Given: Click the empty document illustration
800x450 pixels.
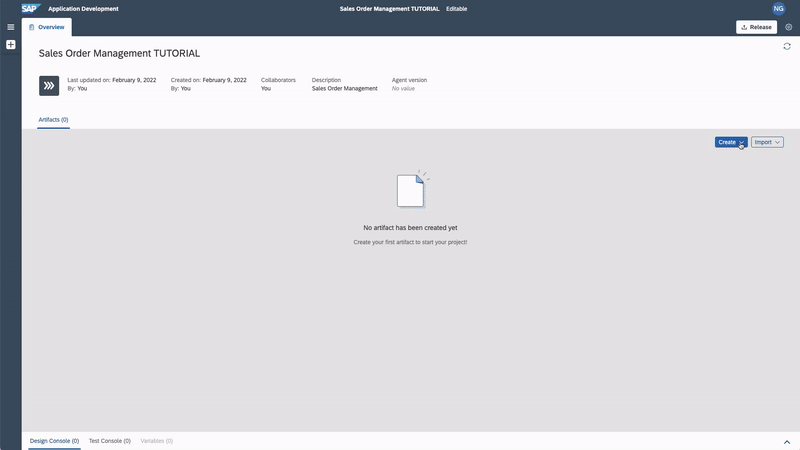Looking at the screenshot, I should tap(411, 190).
